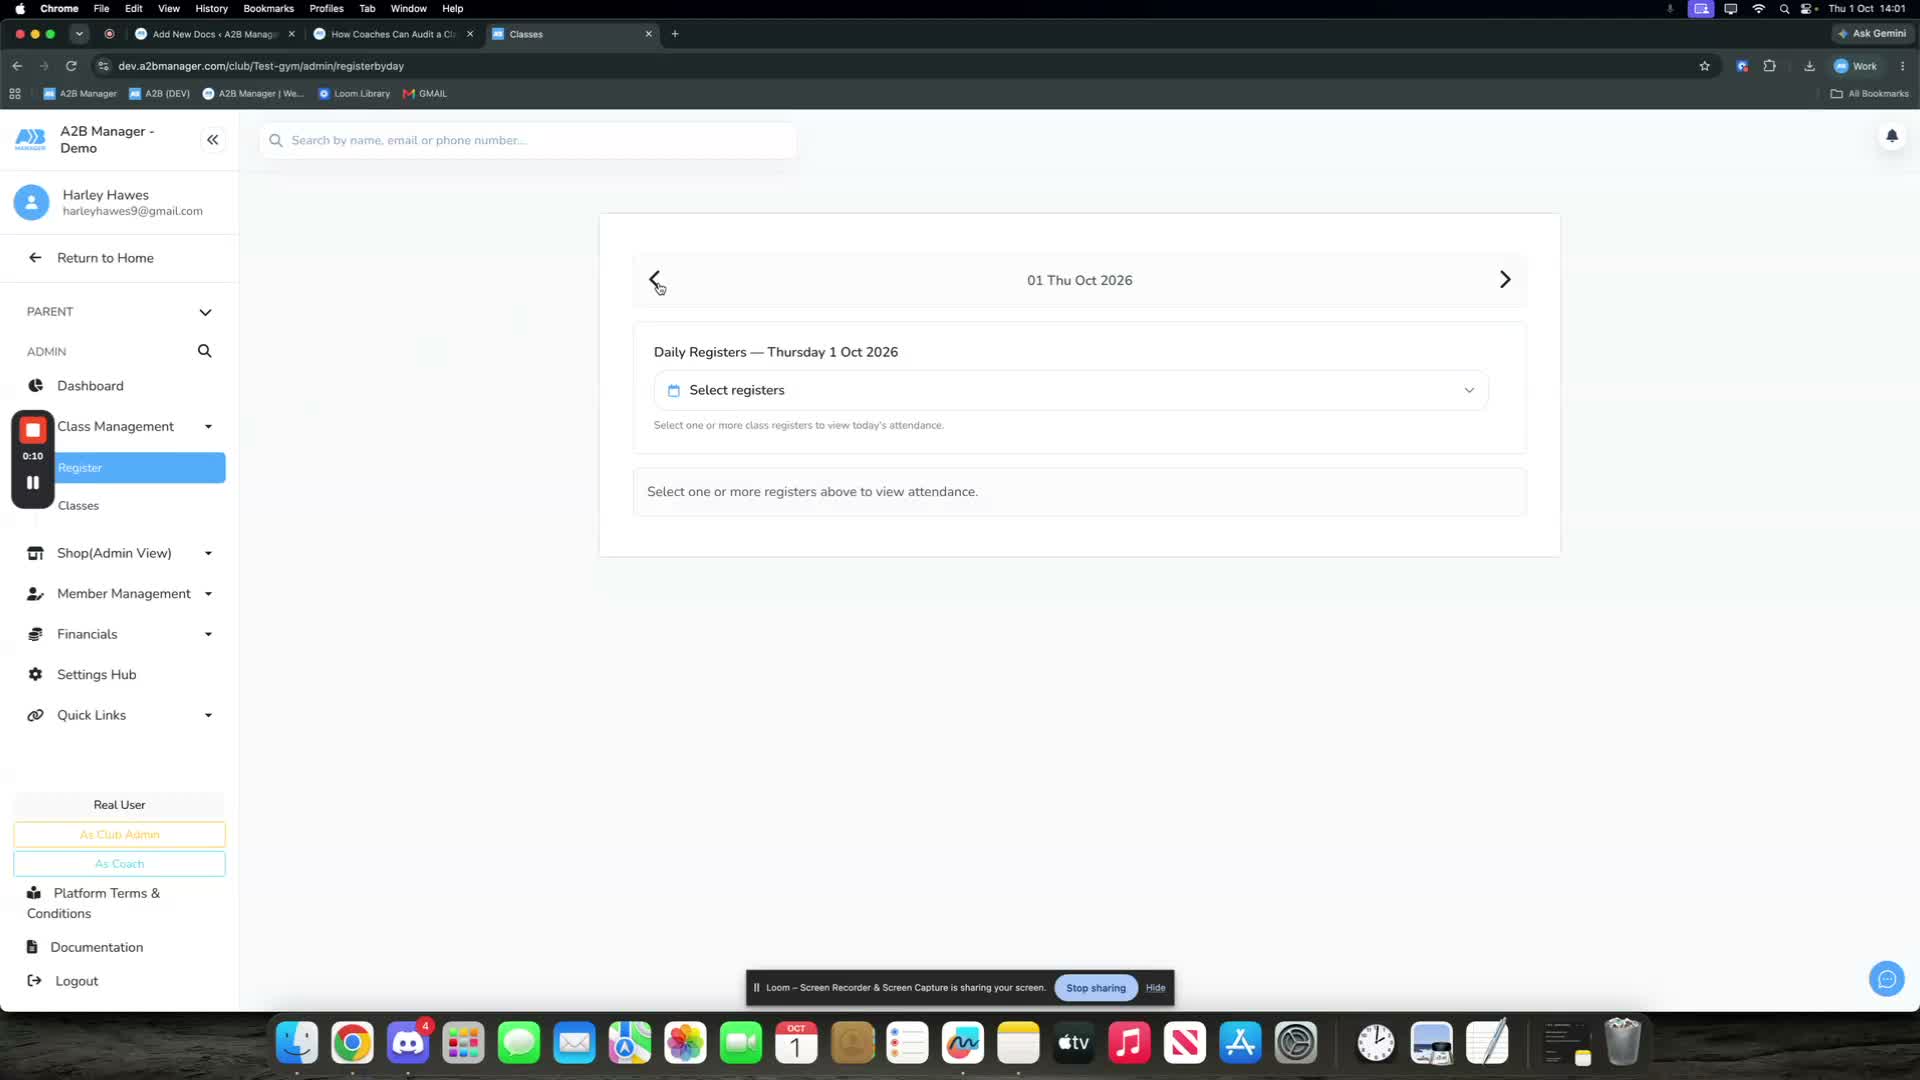
Task: Open Chrome extensions puzzle icon
Action: coord(1769,66)
